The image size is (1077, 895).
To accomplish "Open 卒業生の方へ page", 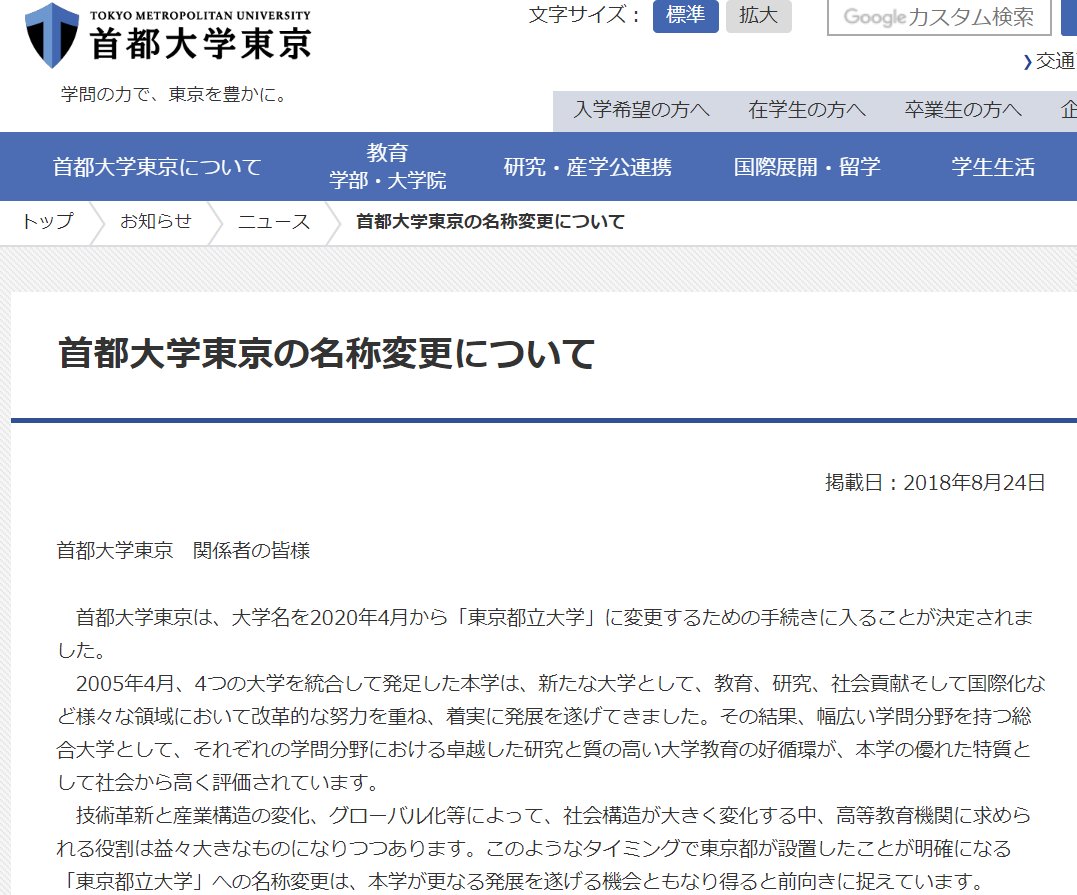I will pos(963,110).
